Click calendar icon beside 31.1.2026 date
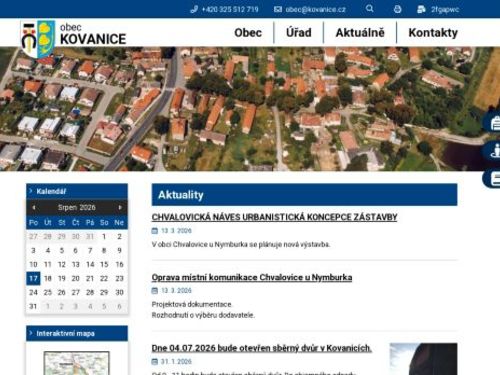 point(155,362)
